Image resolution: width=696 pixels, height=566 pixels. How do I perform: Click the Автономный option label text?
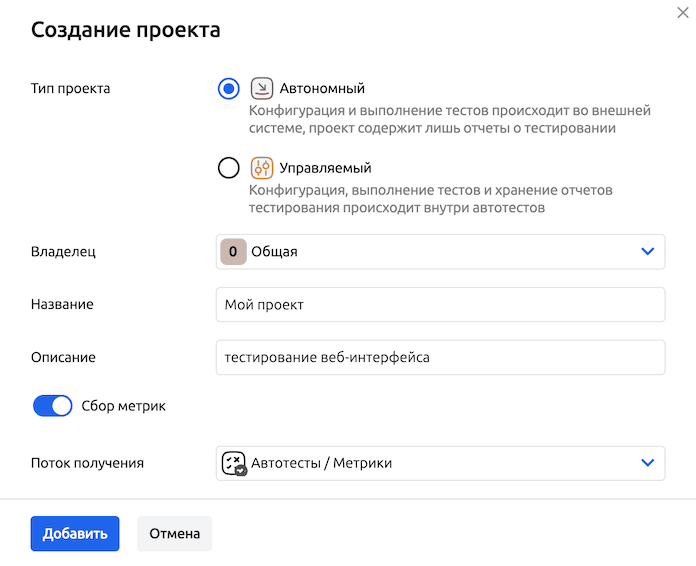pyautogui.click(x=322, y=88)
